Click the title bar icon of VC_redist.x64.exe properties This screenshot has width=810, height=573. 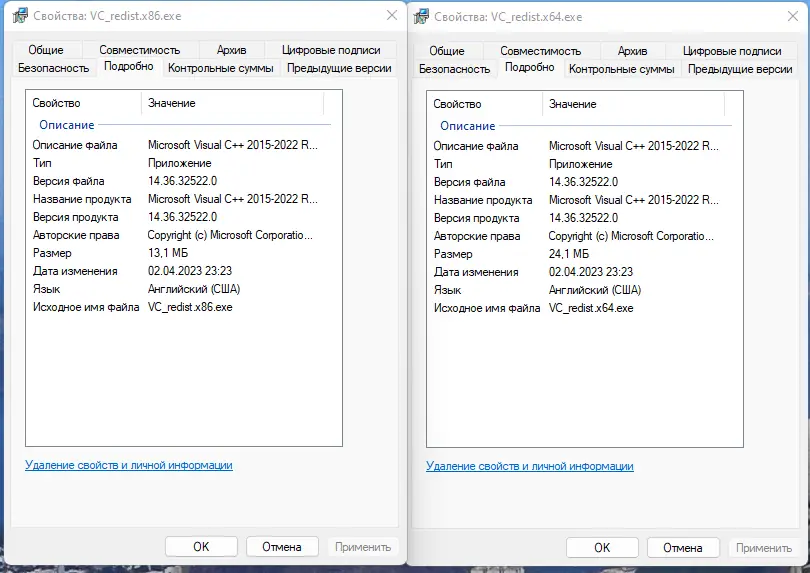tap(419, 17)
